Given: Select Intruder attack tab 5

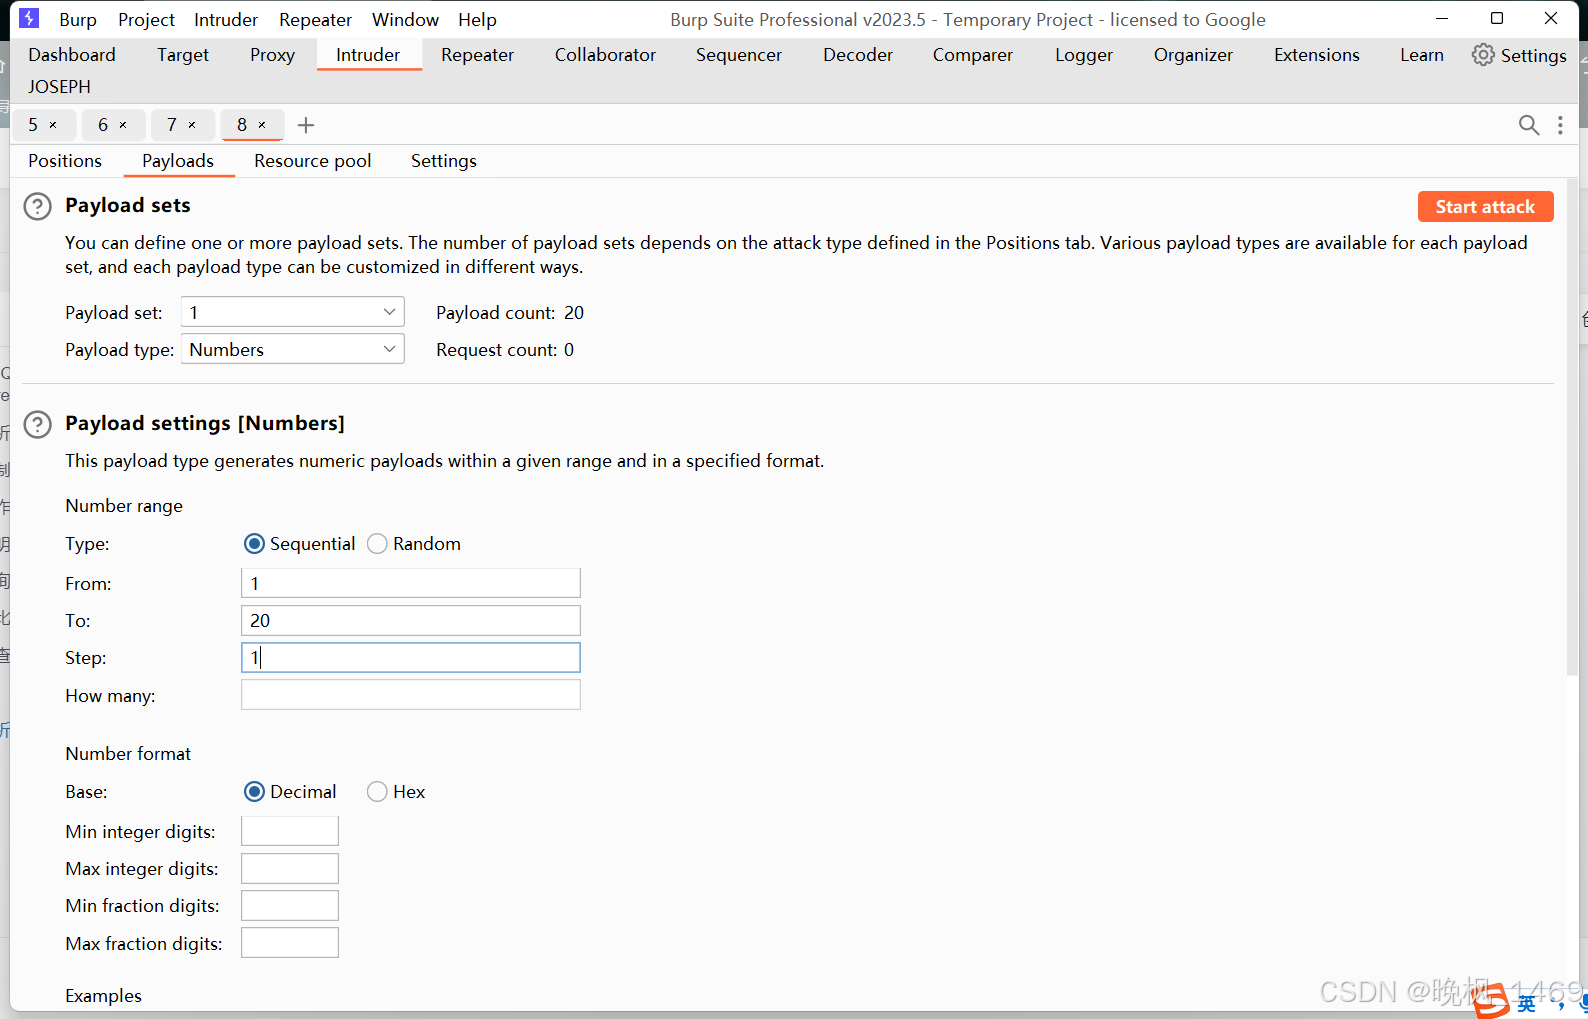Looking at the screenshot, I should [x=33, y=125].
